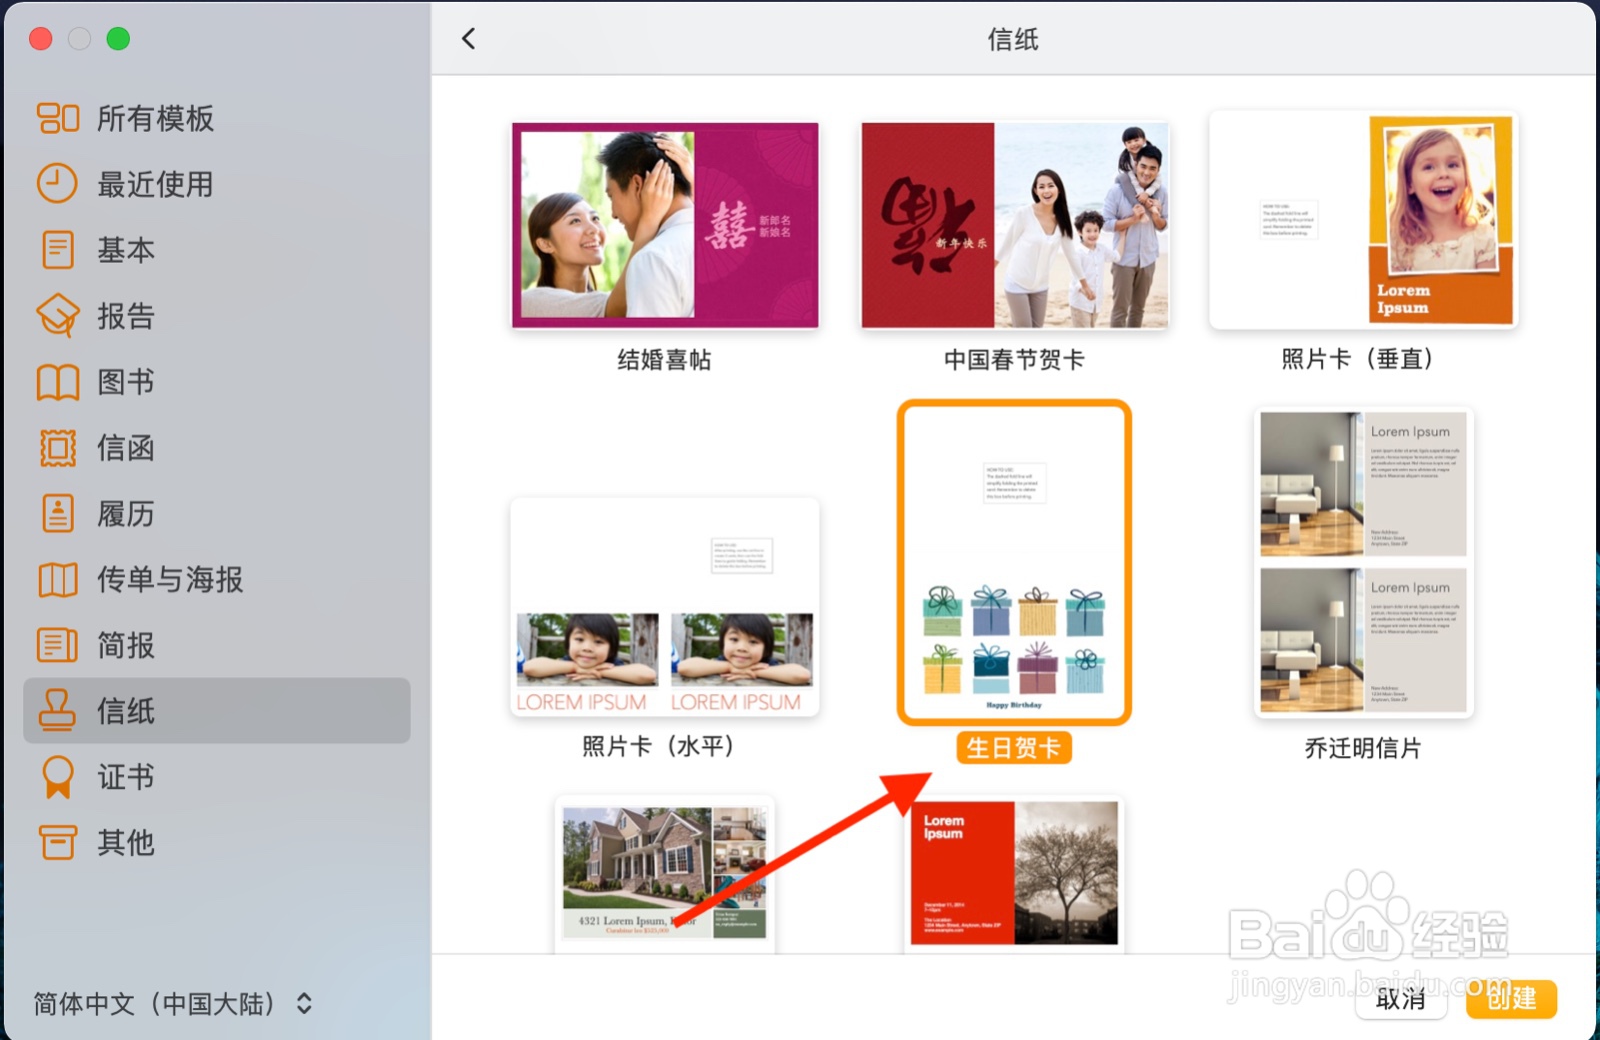Select the 生日贺卡 birthday card template
The image size is (1600, 1040).
click(x=1013, y=563)
